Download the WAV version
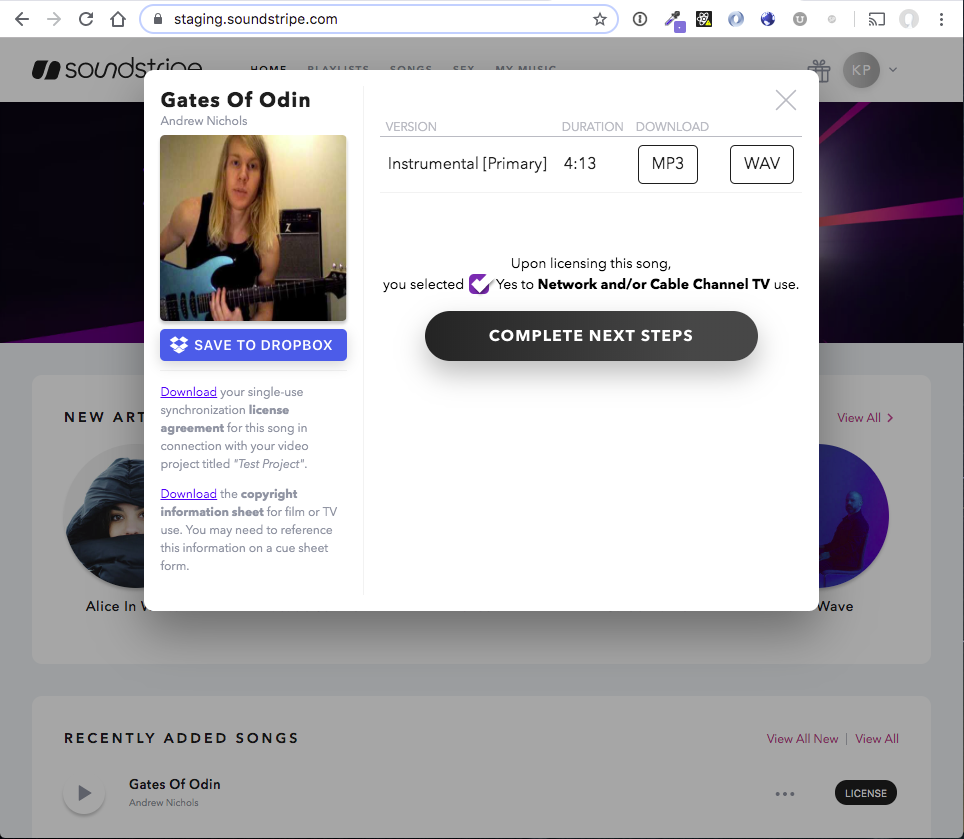 coord(761,164)
